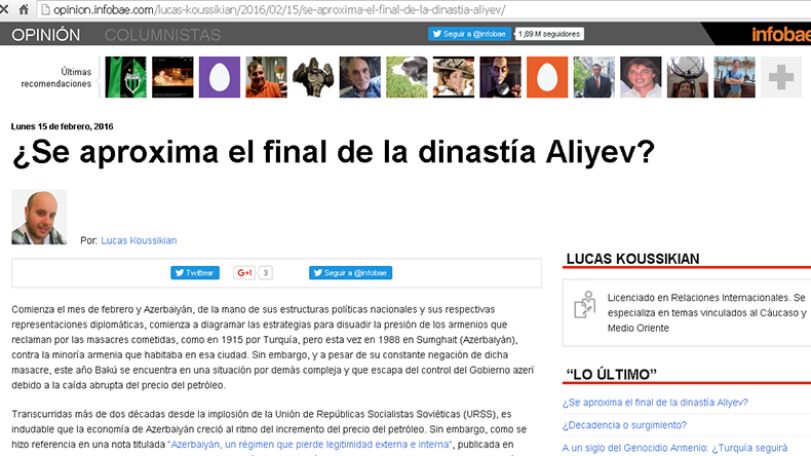
Task: Open the man in blue shirt avatar recommendation
Action: (734, 77)
